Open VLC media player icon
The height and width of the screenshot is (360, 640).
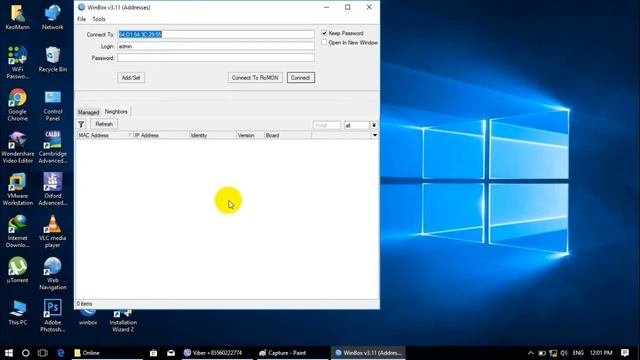pos(52,231)
